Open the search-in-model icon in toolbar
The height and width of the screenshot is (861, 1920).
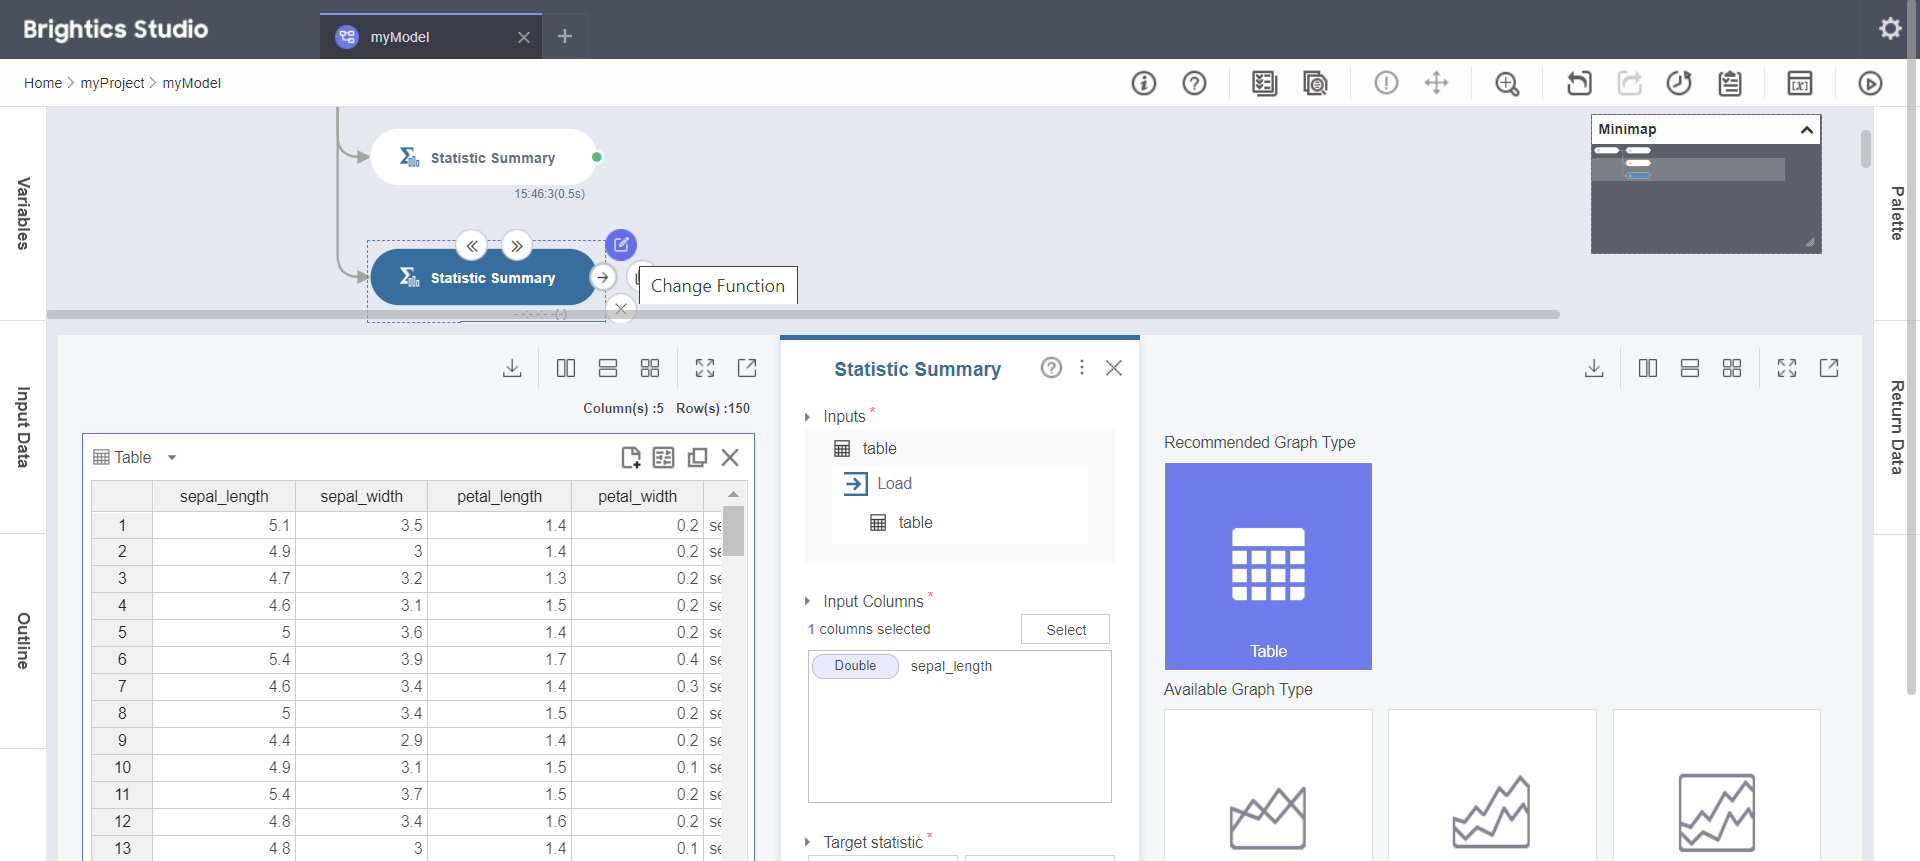tap(1315, 83)
